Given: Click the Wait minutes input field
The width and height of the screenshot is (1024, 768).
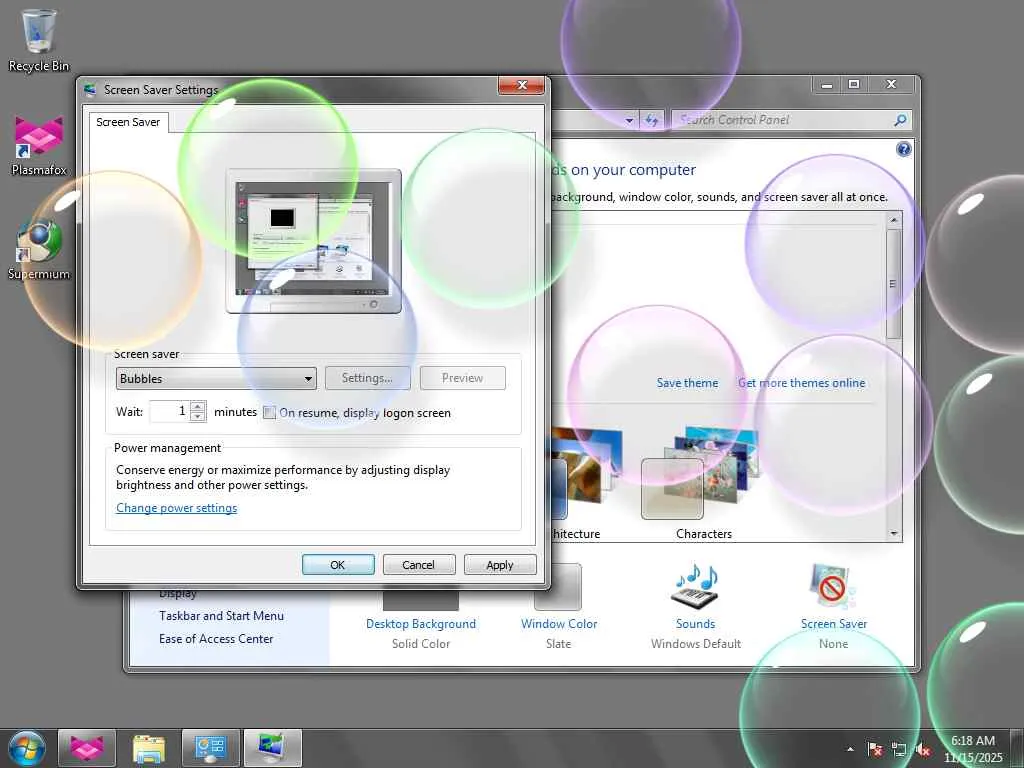Looking at the screenshot, I should pos(169,411).
